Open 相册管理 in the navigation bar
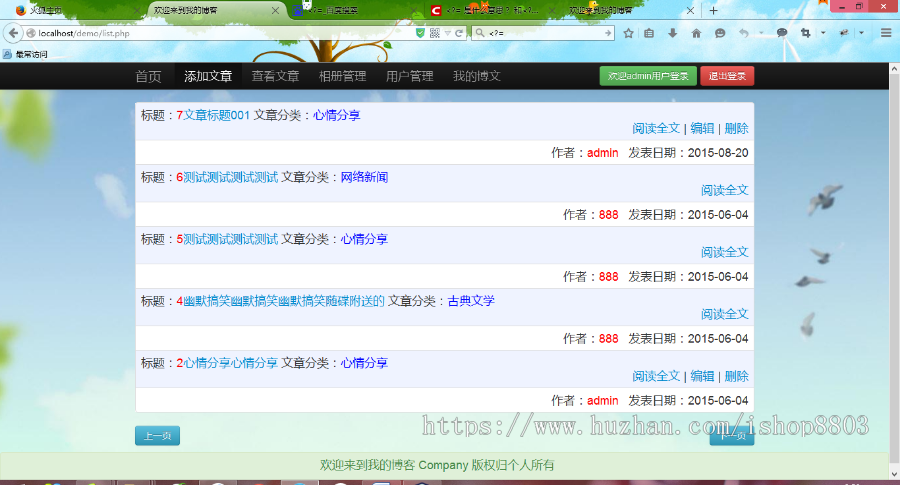This screenshot has height=485, width=900. (x=343, y=76)
